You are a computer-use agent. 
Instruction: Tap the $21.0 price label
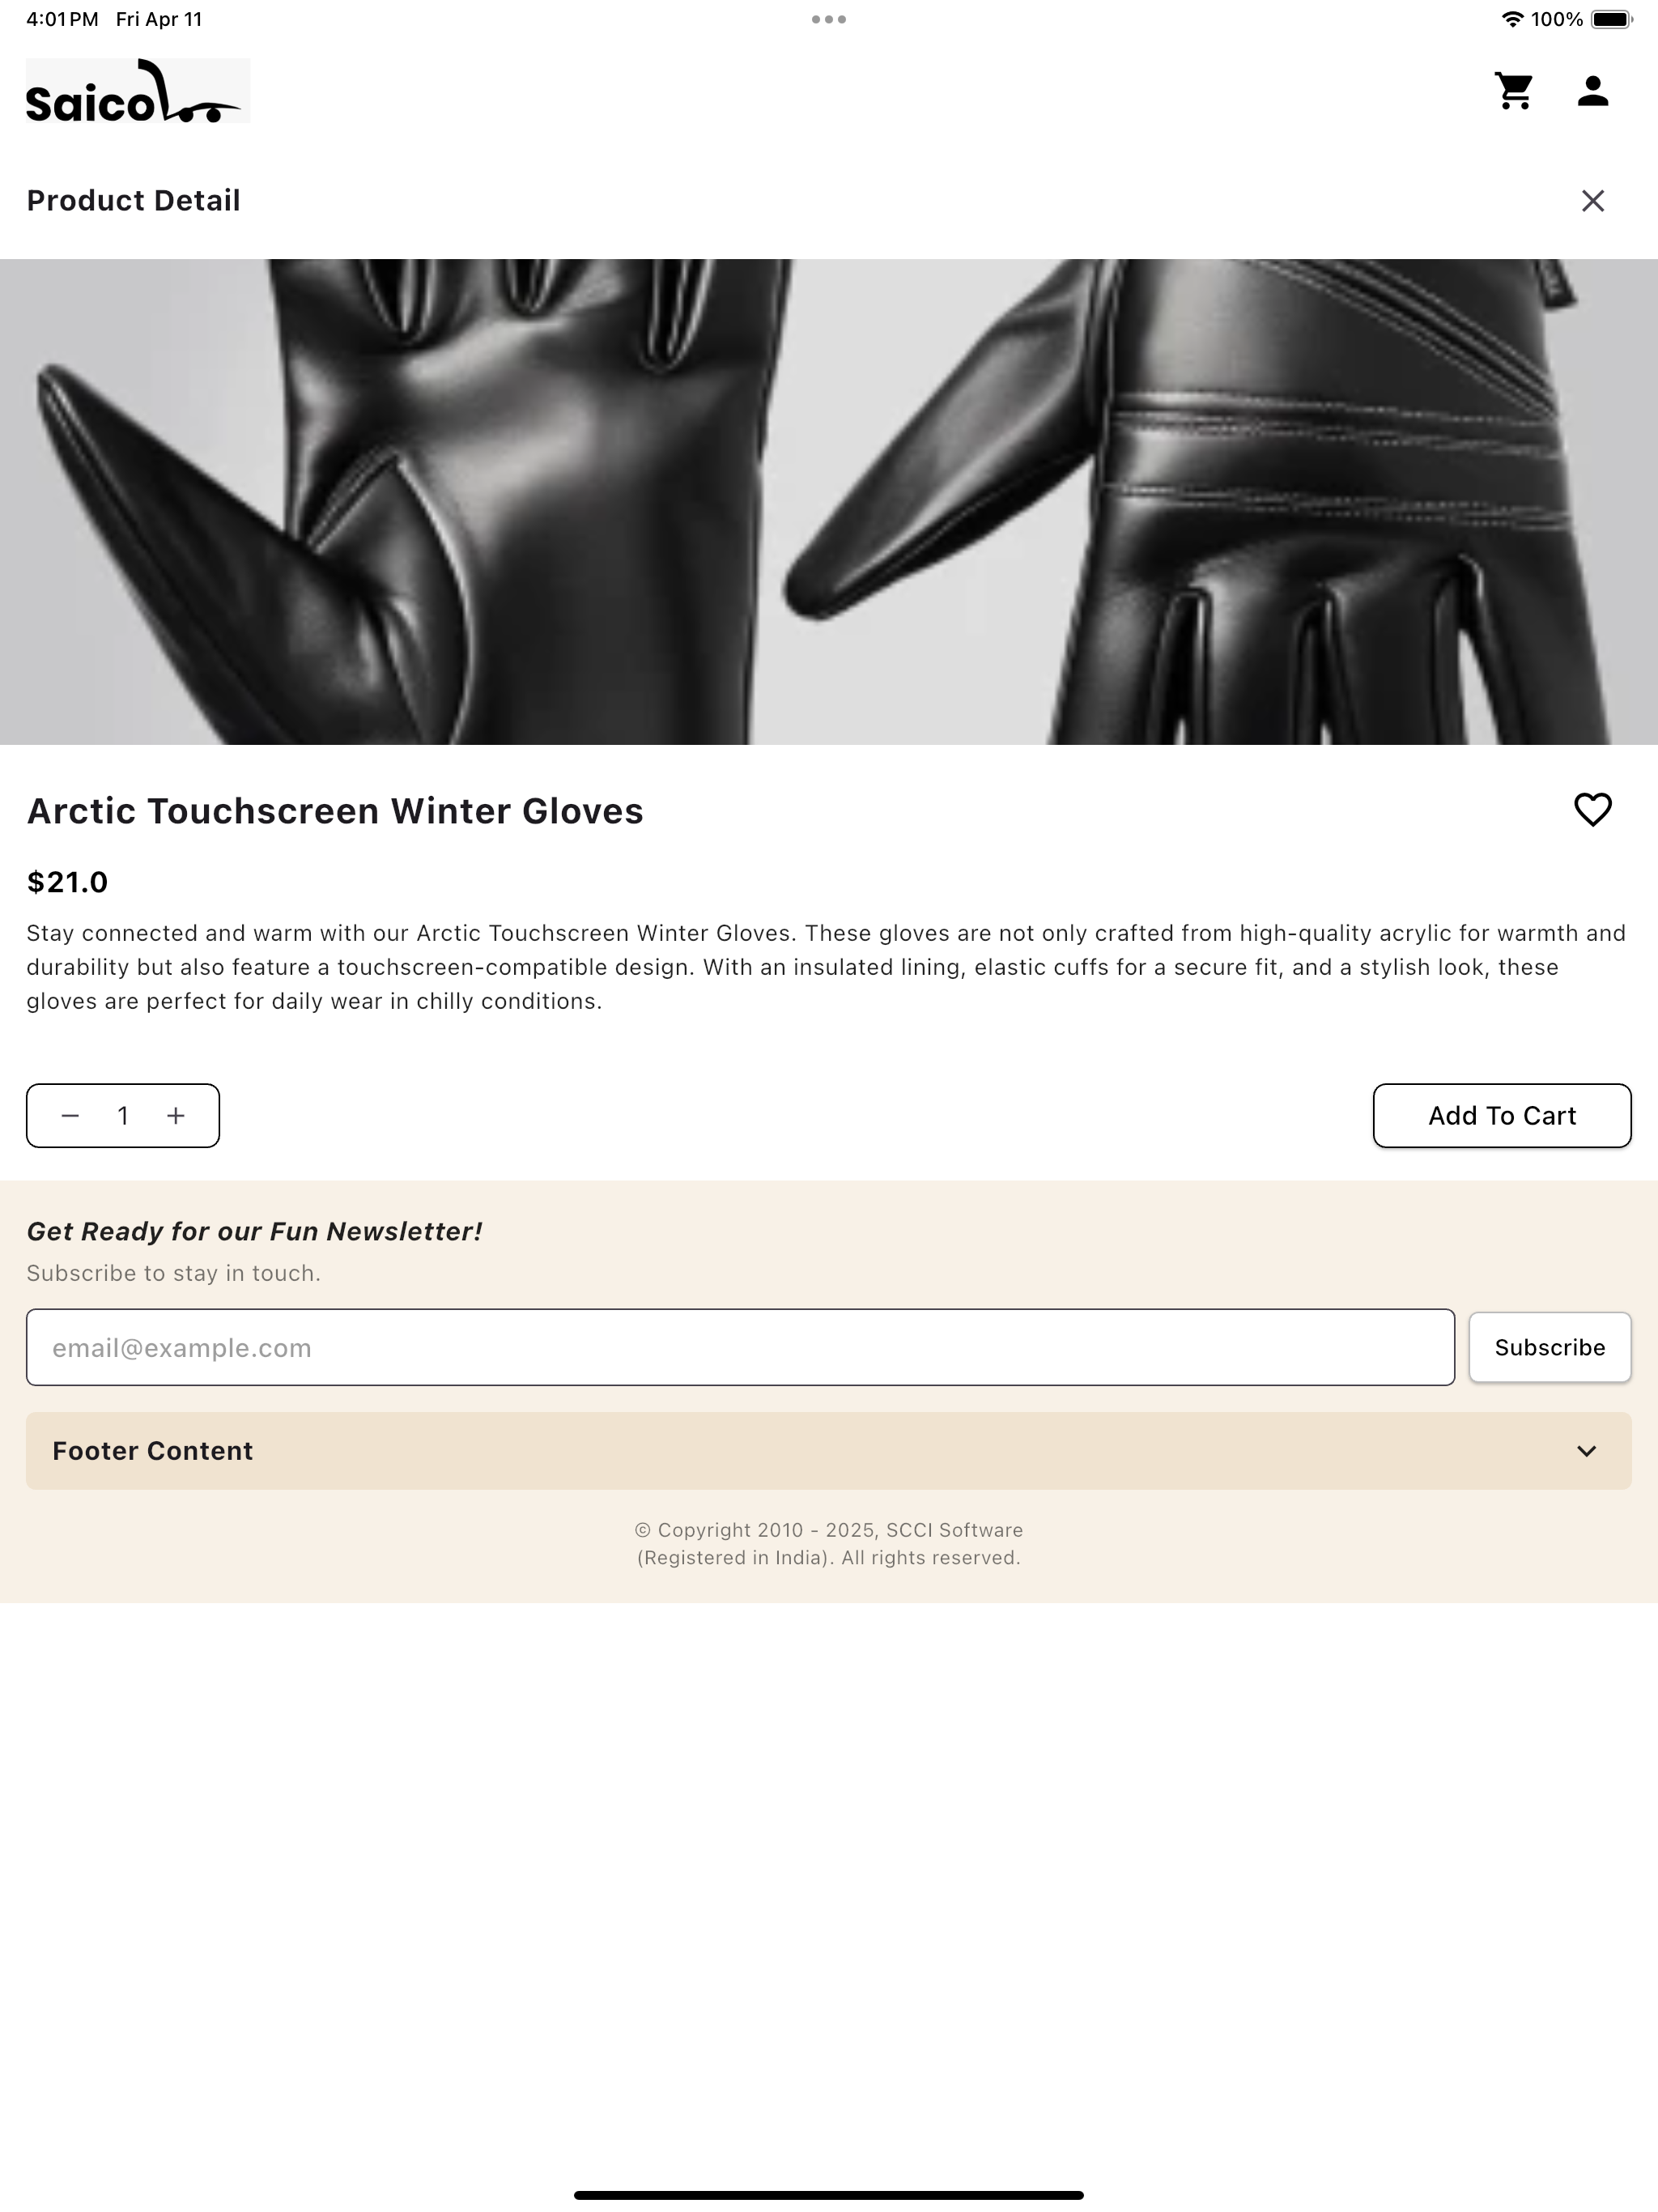67,882
